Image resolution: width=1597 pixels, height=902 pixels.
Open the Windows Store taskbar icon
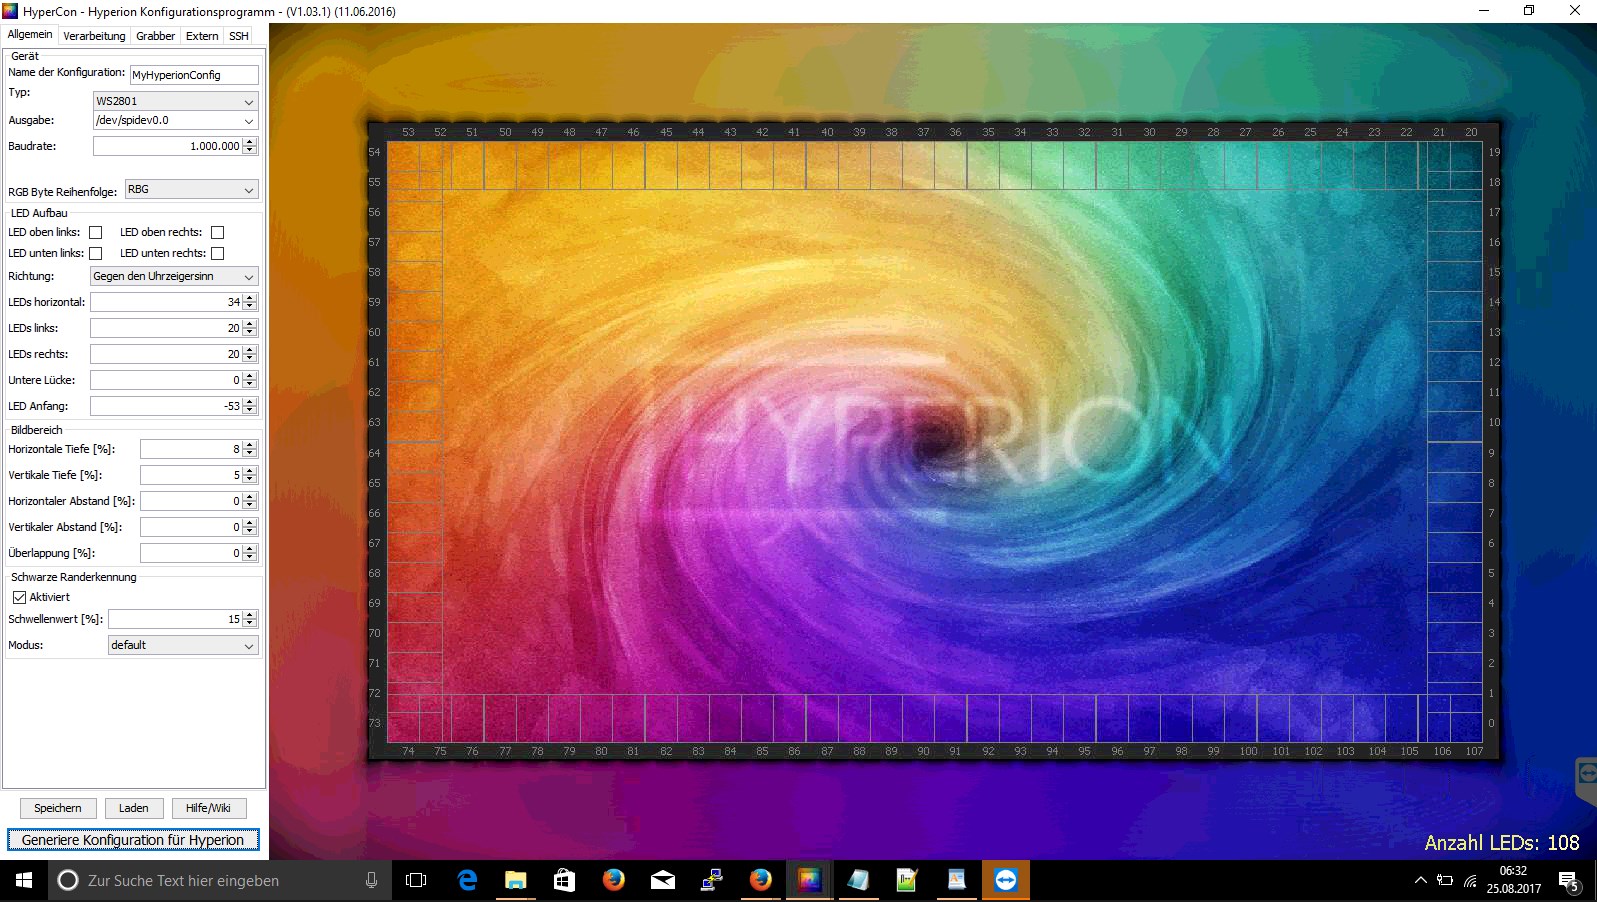point(564,880)
